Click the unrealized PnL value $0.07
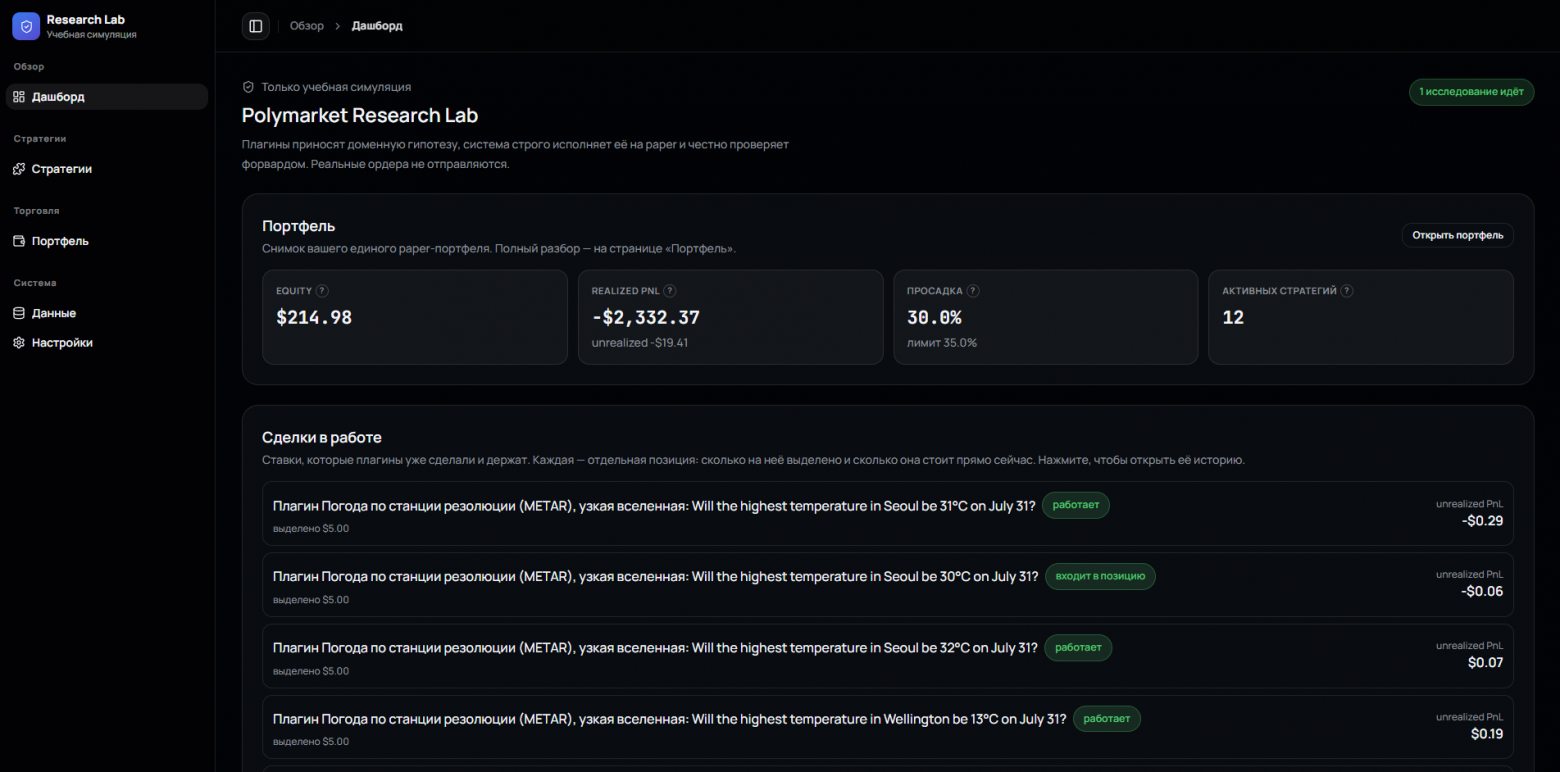 1486,663
